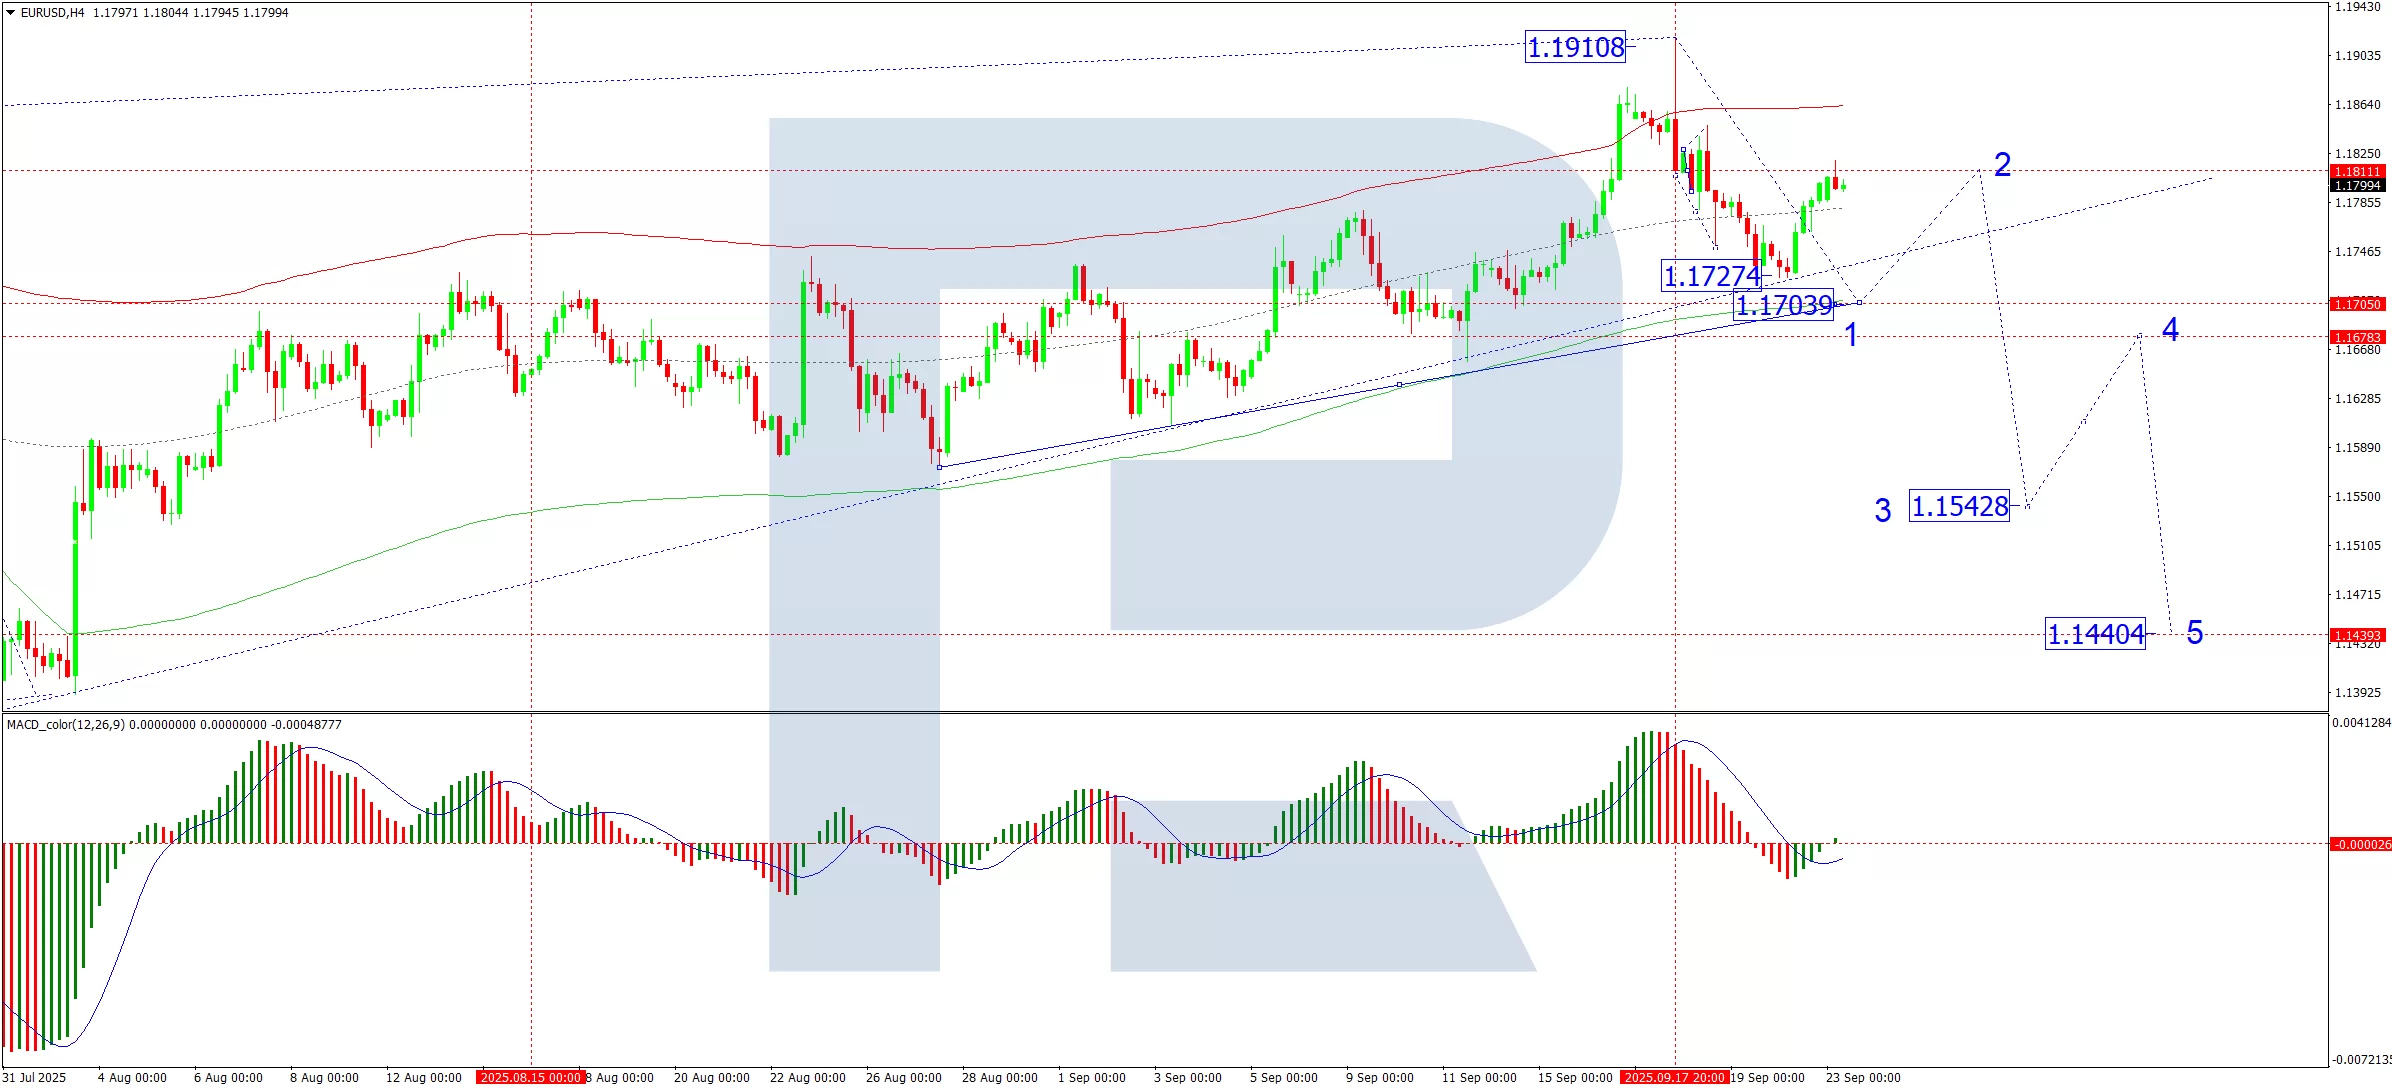Screen dimensions: 2392x1090
Task: Select the 1.17274 price label
Action: point(1710,275)
